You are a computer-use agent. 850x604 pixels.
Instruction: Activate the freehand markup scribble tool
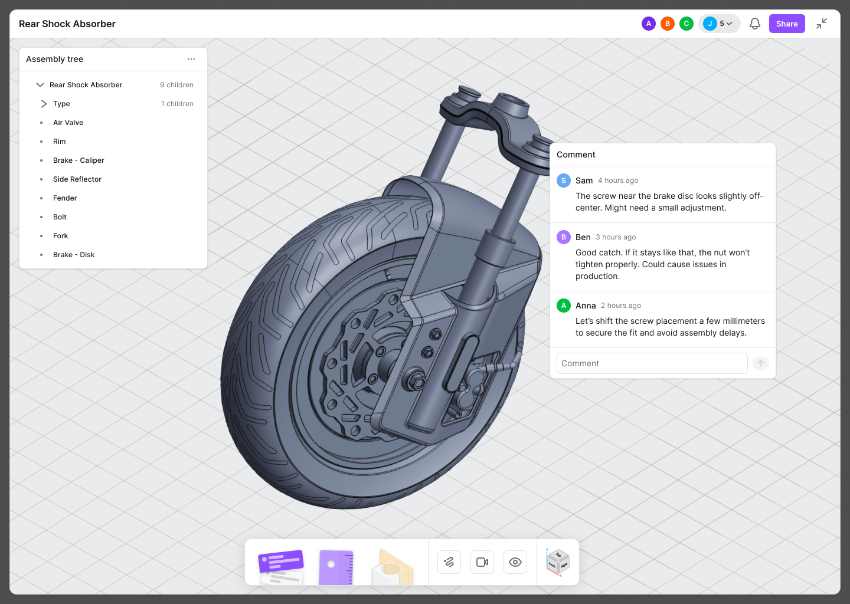tap(449, 562)
